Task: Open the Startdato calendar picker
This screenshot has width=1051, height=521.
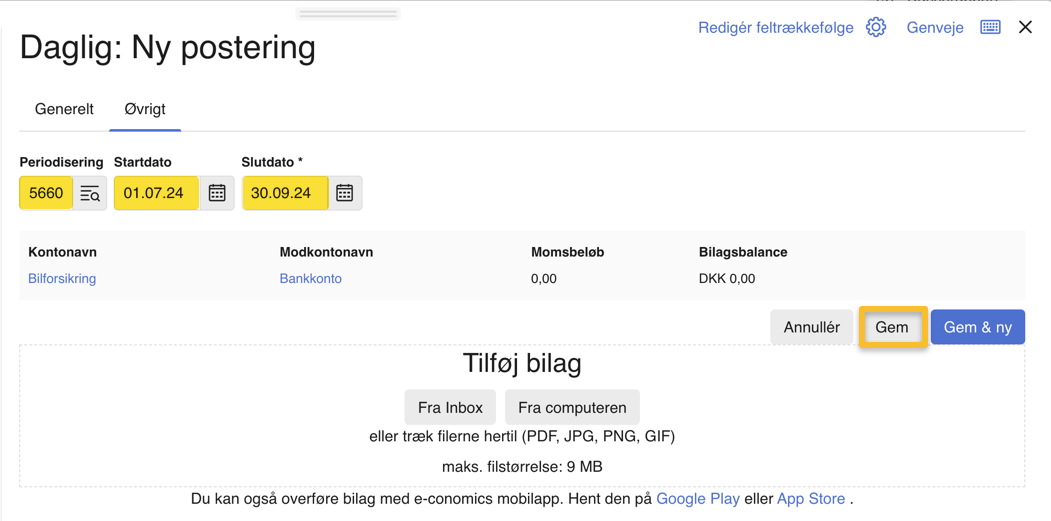Action: (217, 193)
